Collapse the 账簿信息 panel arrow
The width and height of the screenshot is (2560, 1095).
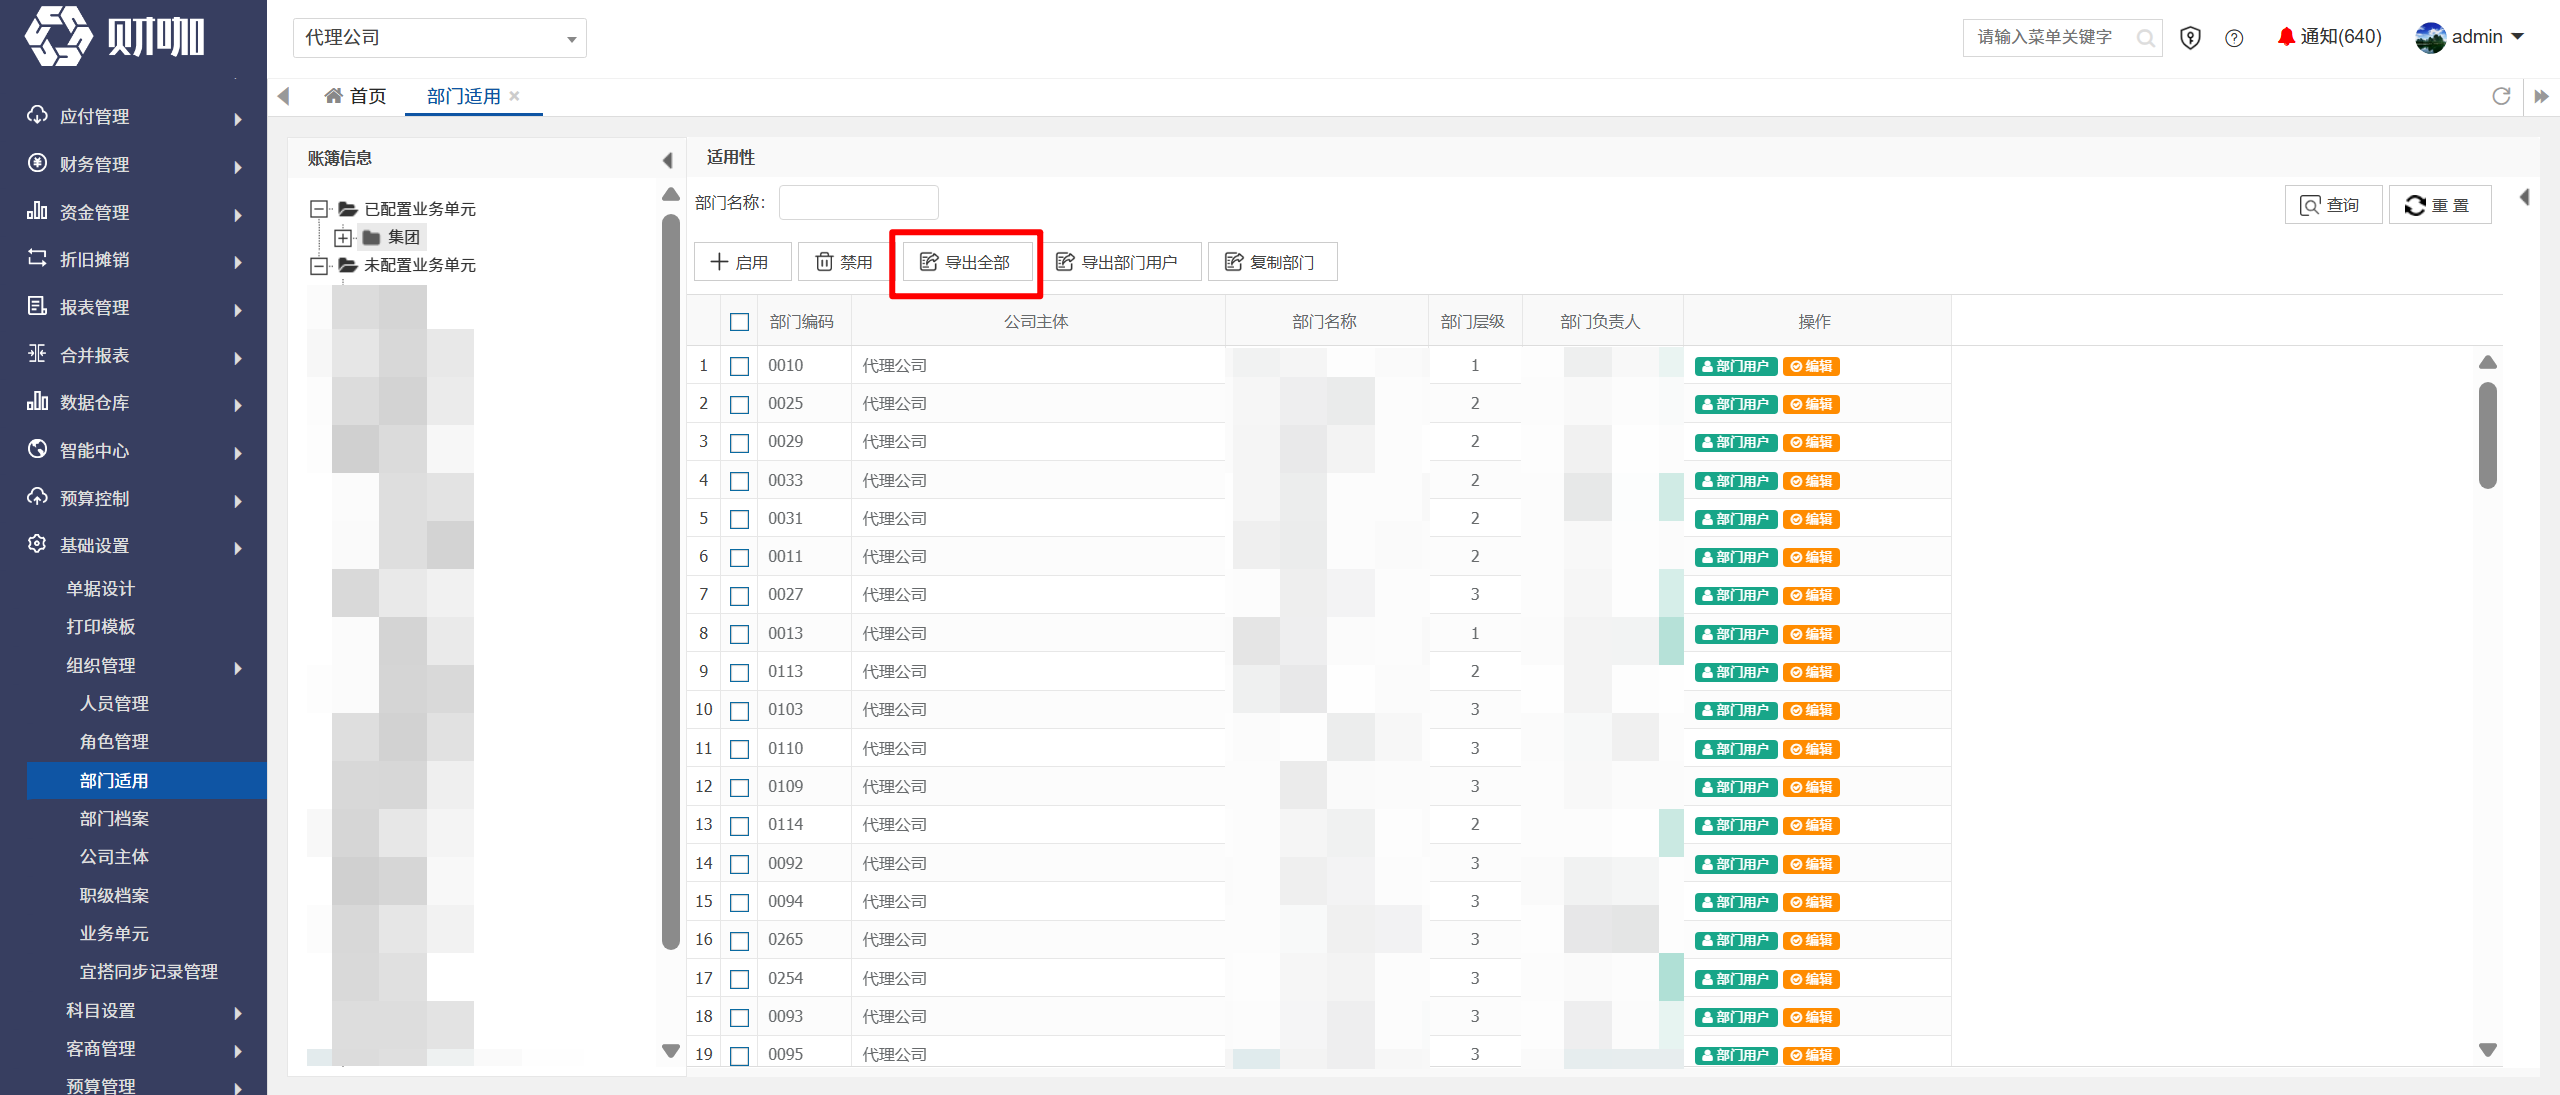667,160
